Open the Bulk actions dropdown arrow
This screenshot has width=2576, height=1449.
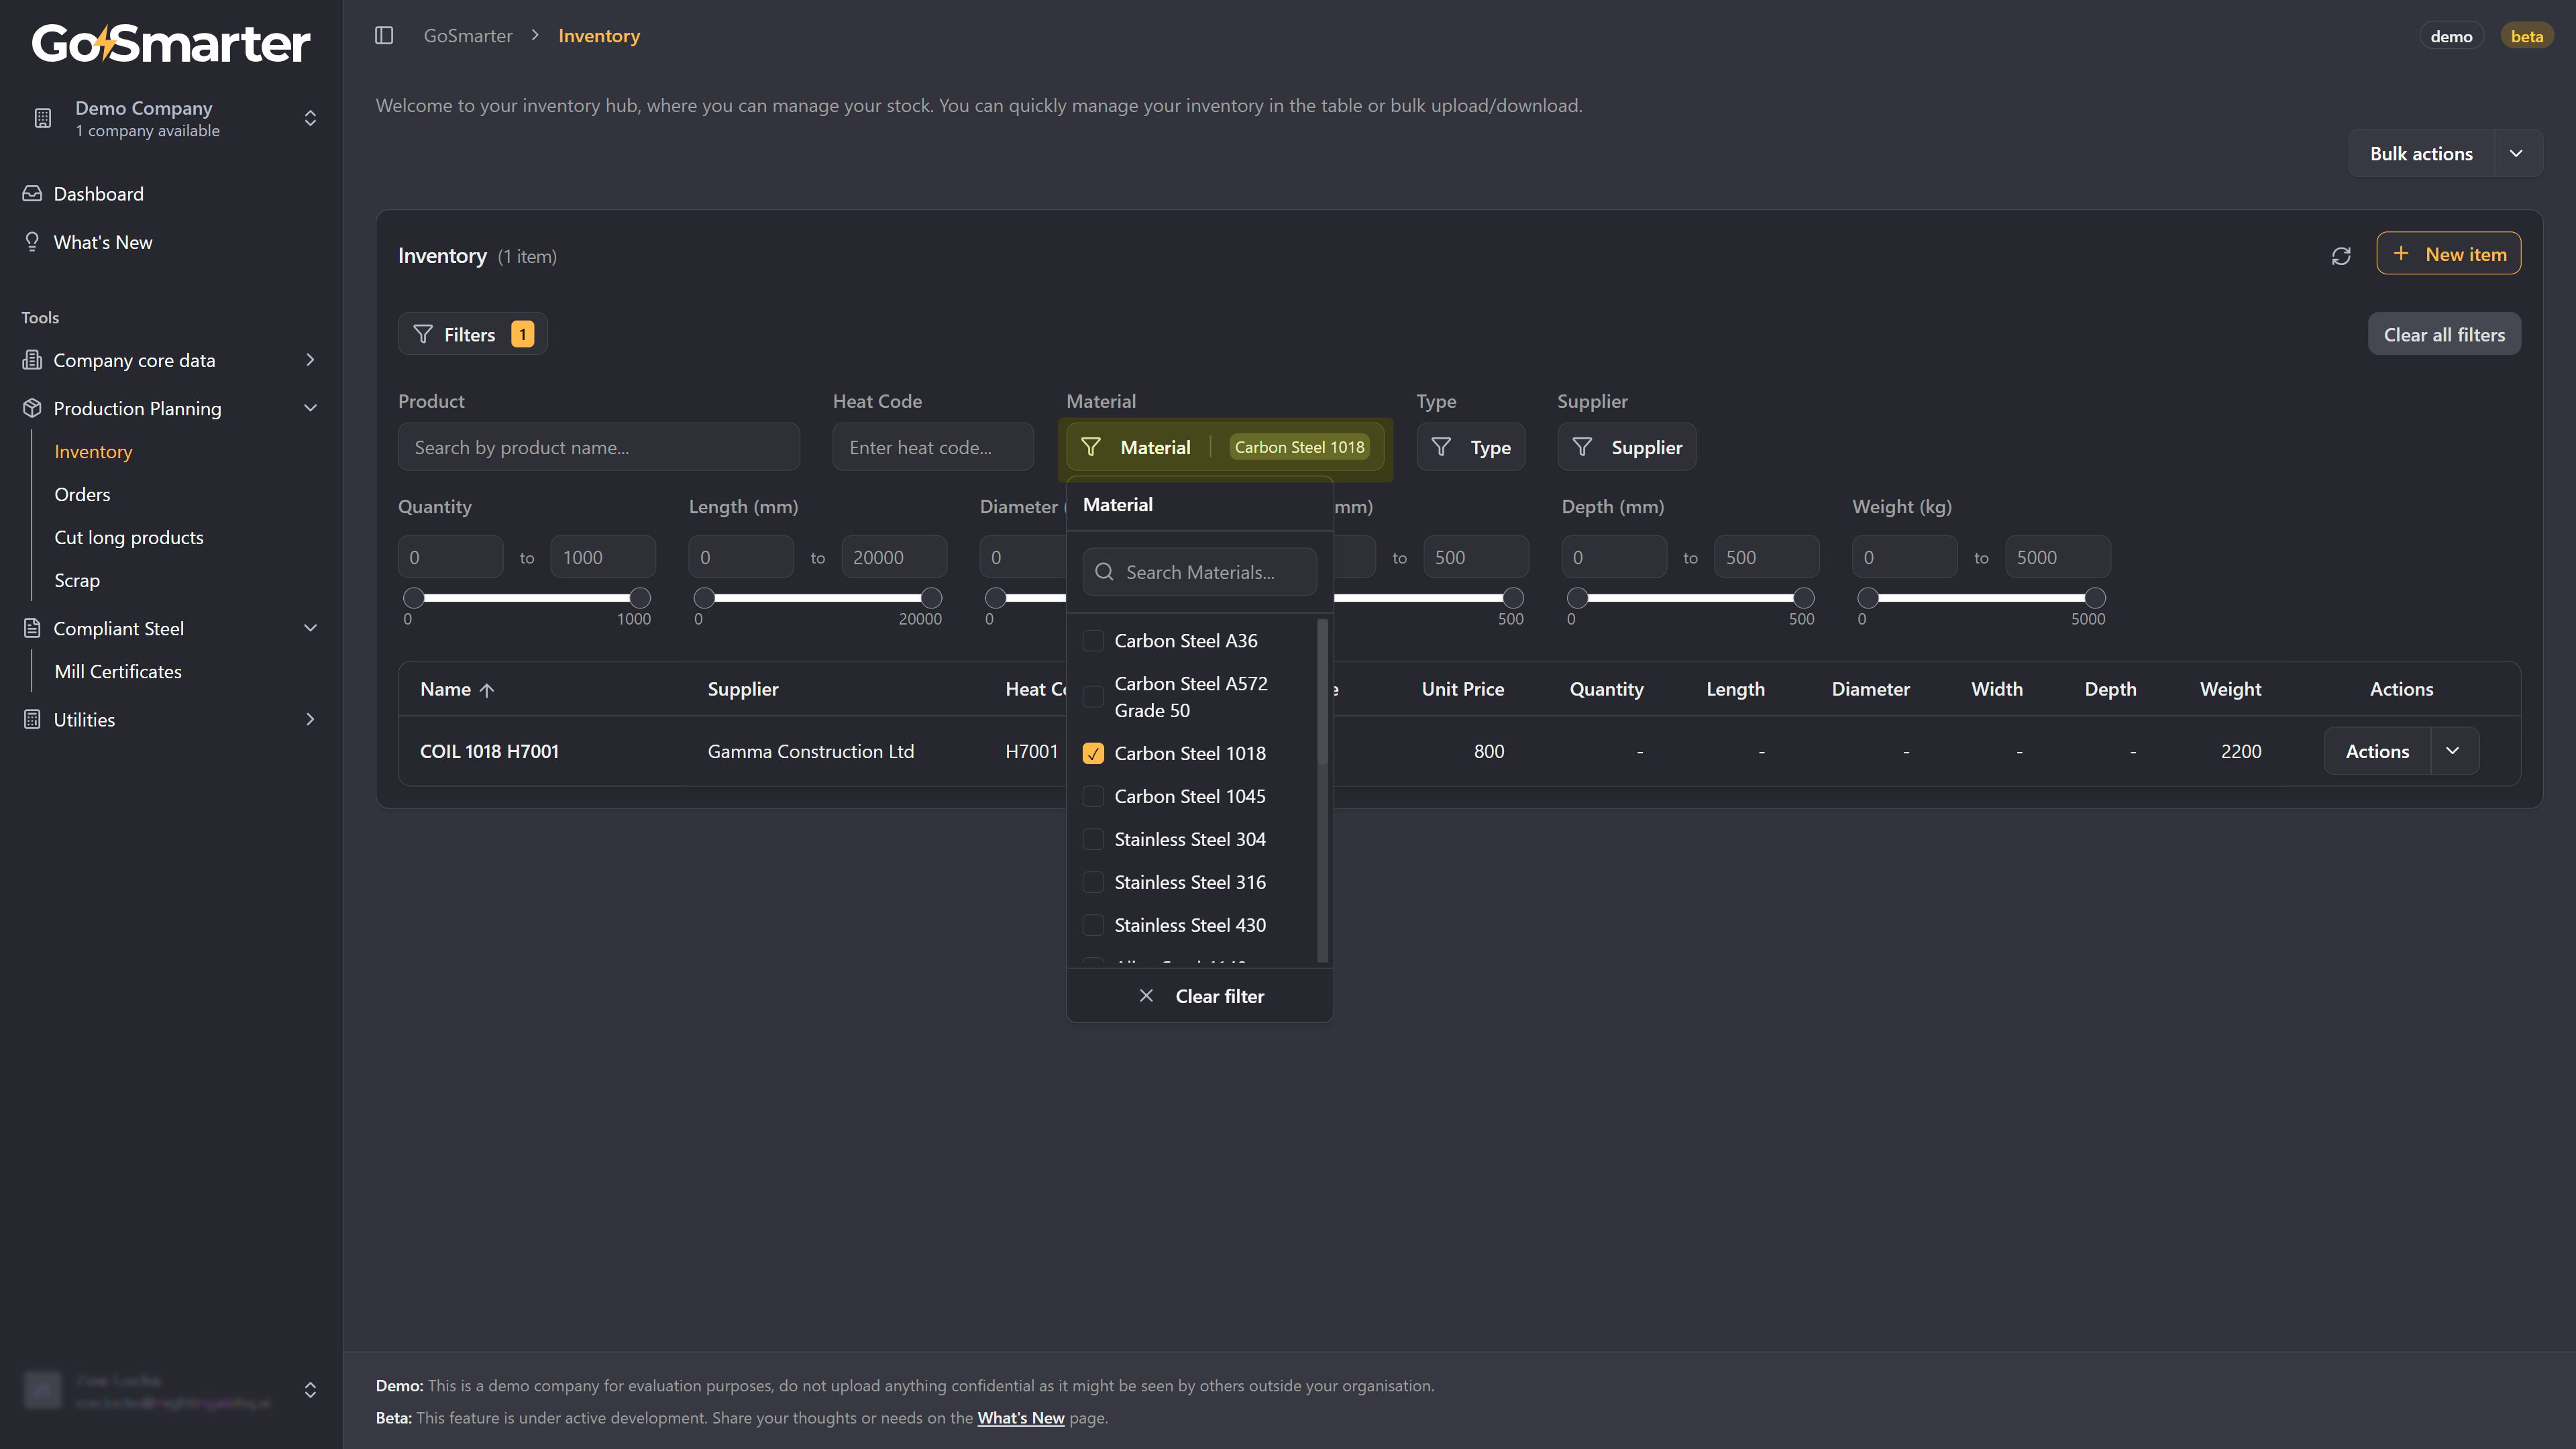(2517, 154)
